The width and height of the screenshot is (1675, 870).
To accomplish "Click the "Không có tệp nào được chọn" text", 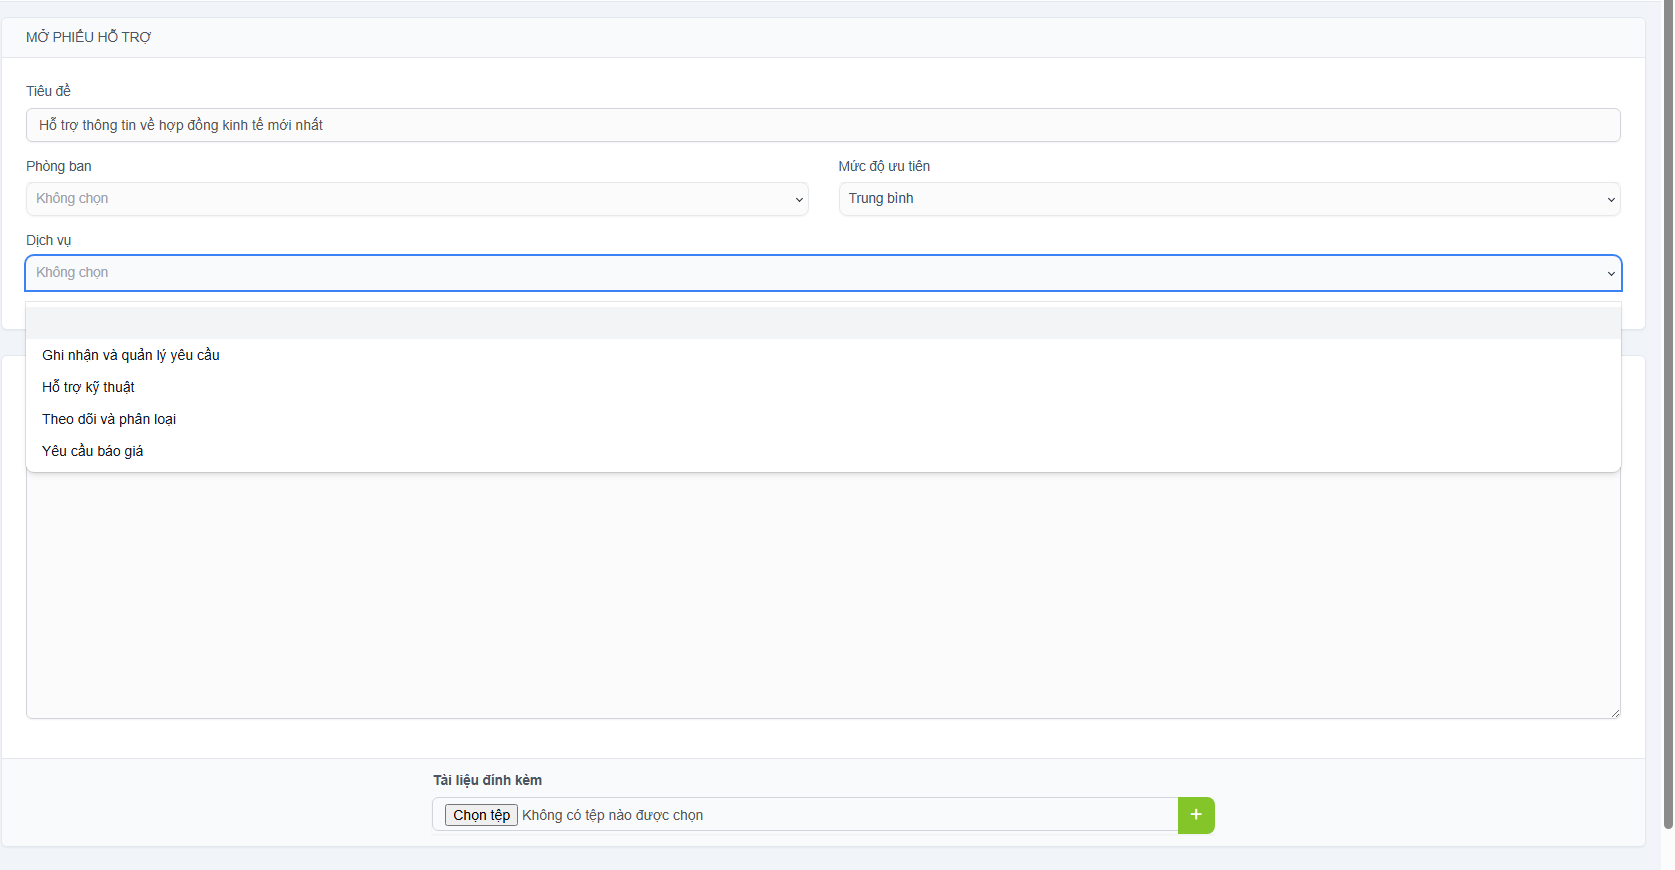I will (x=612, y=815).
